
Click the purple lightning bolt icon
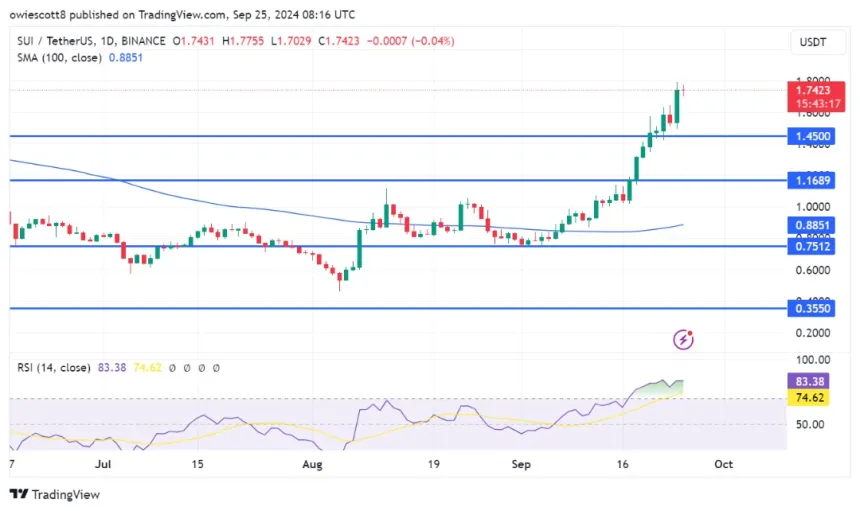(x=684, y=340)
